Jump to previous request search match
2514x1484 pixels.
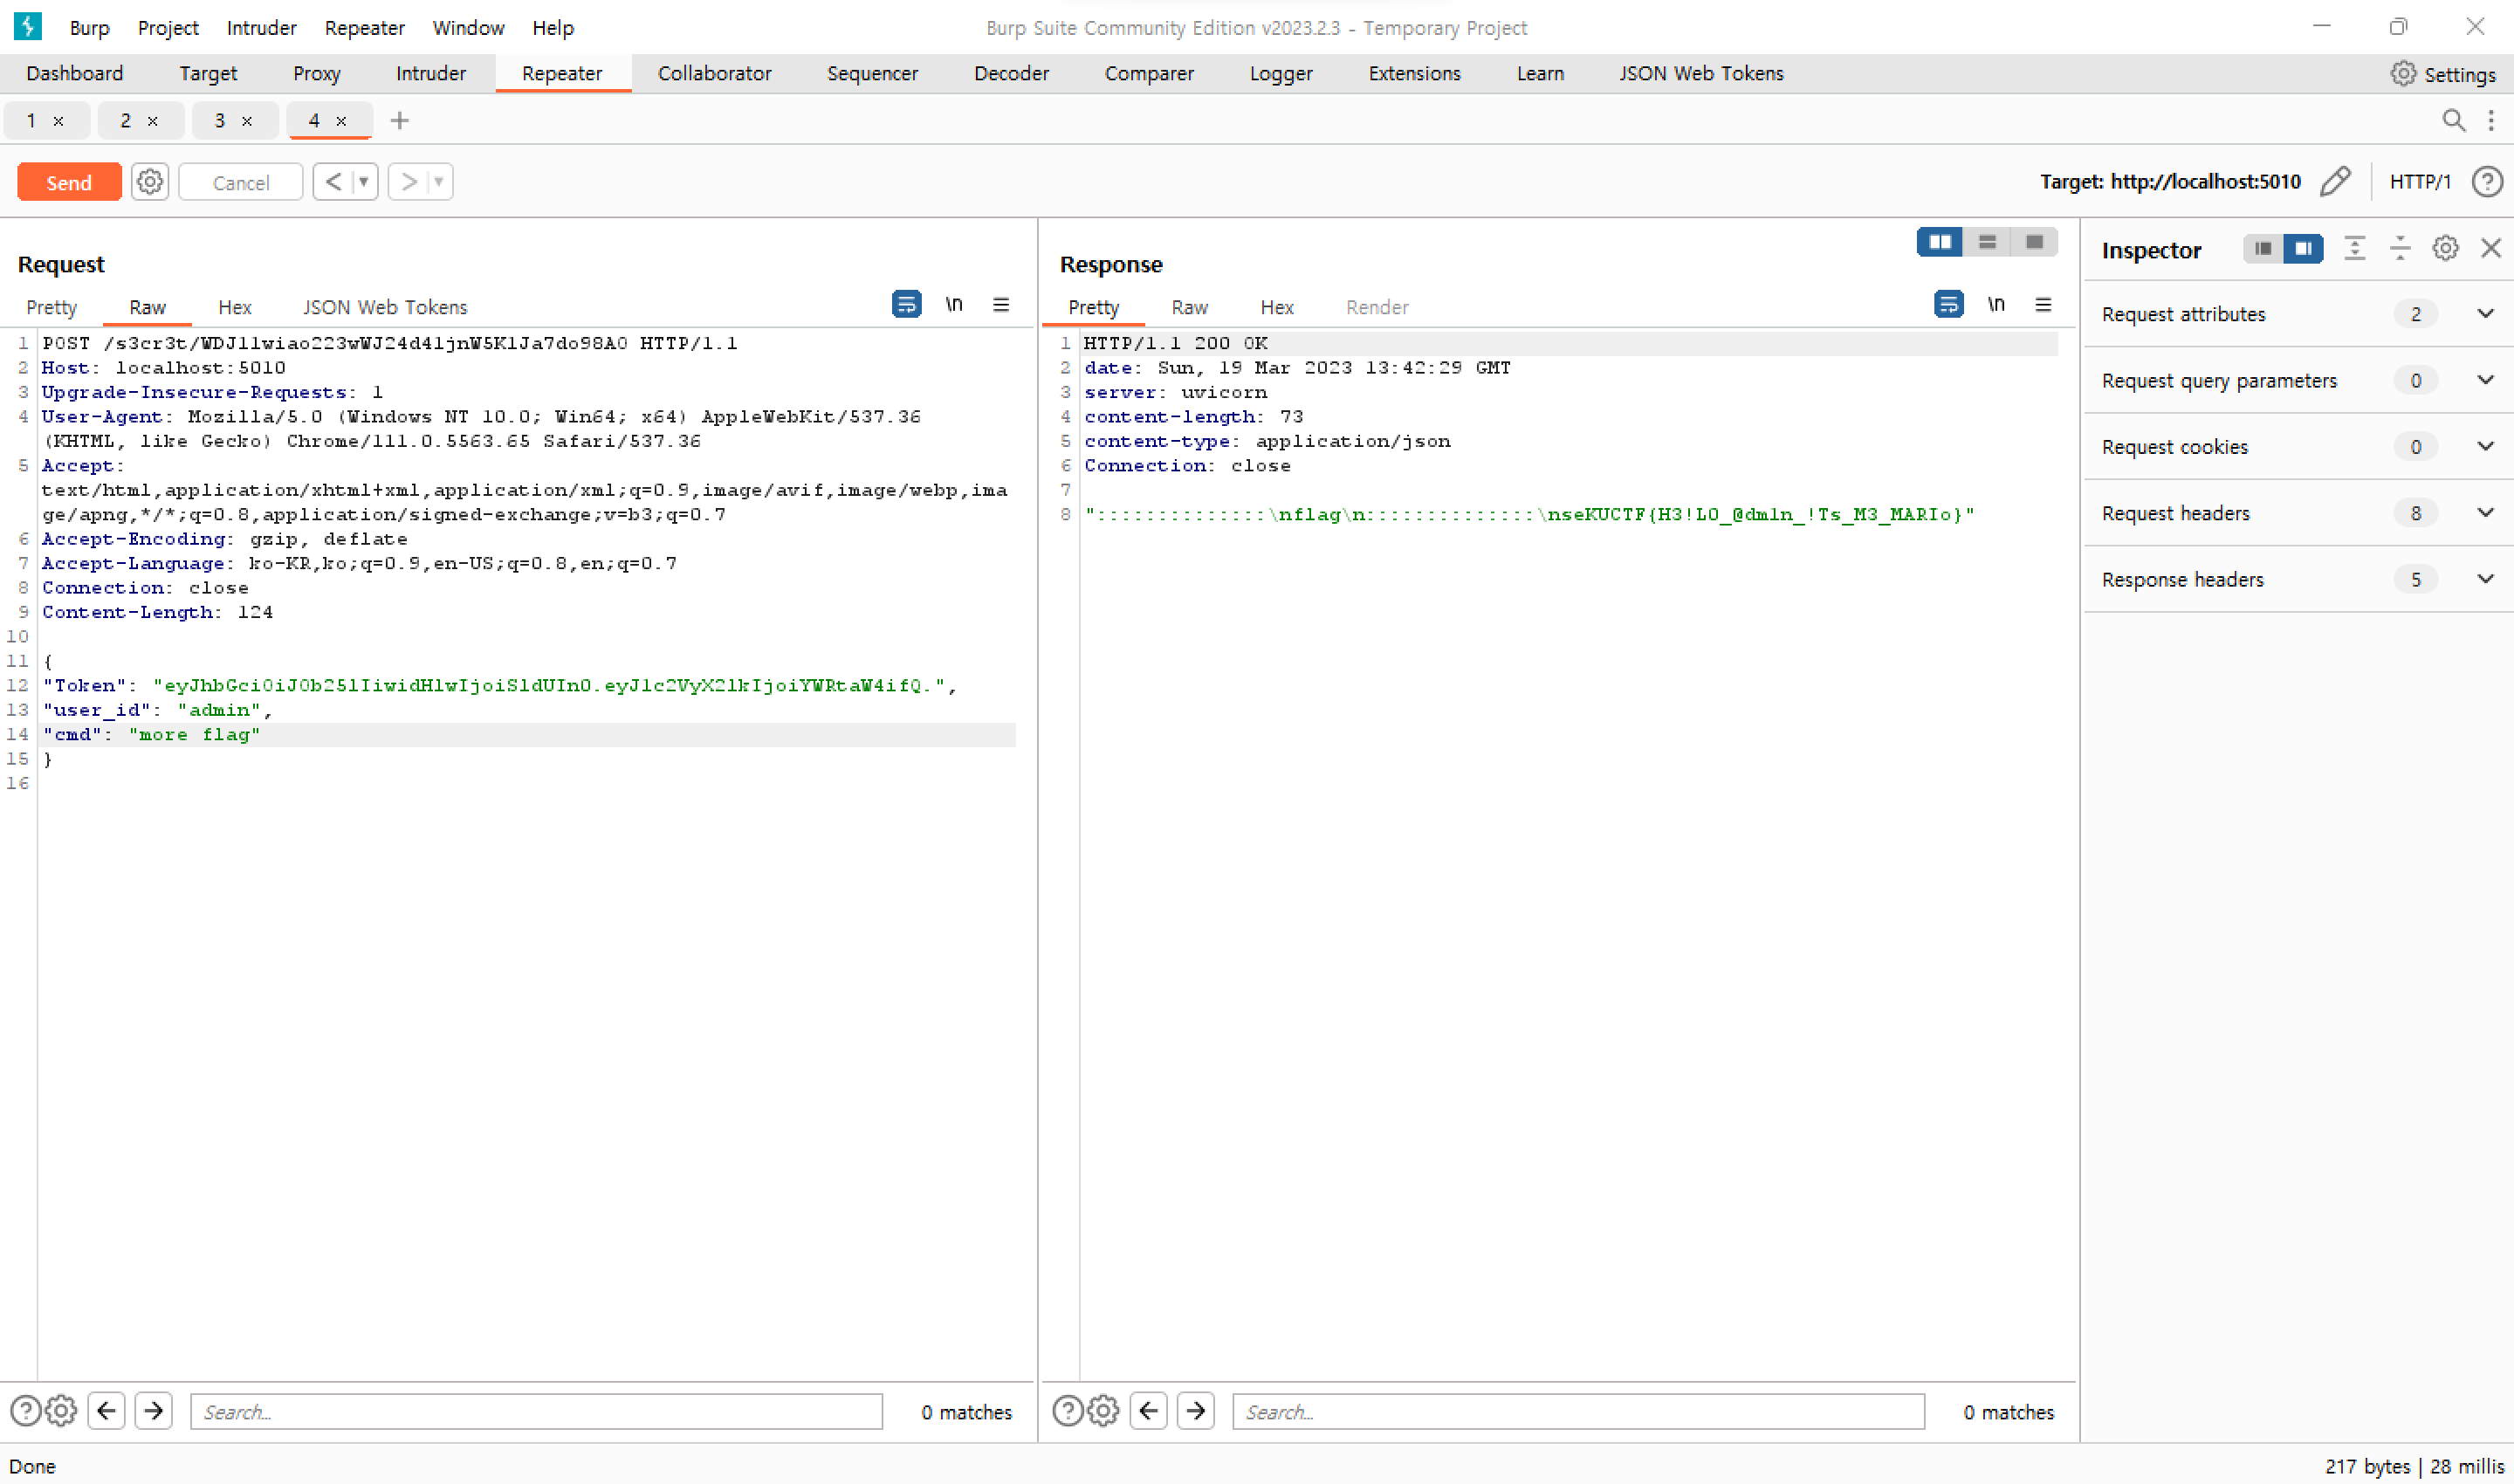(x=107, y=1411)
